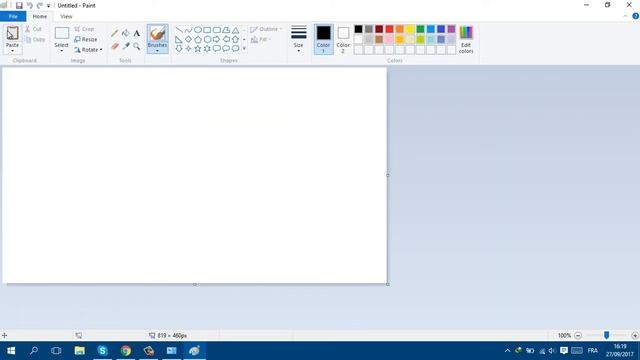640x360 pixels.
Task: Click the Edit colors button
Action: (x=466, y=39)
